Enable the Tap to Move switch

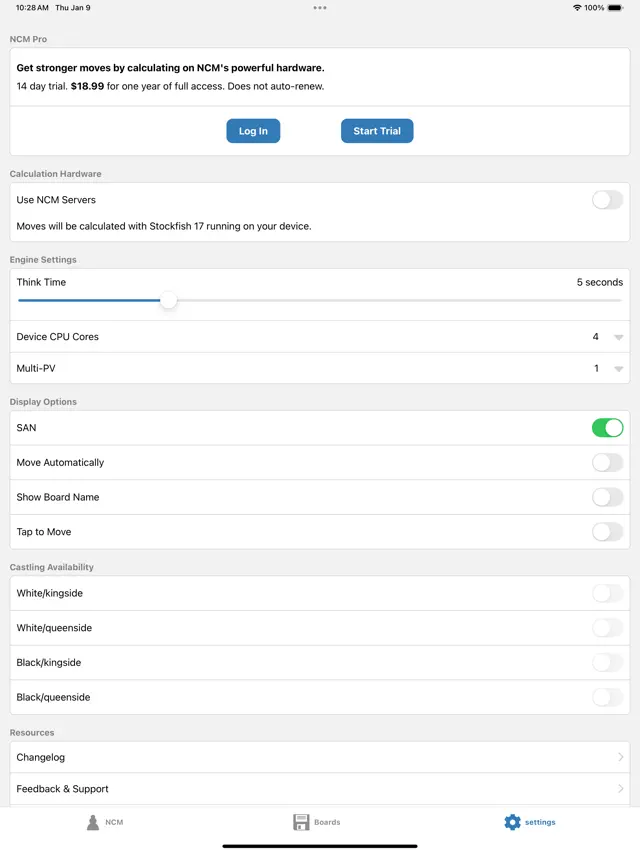(x=607, y=532)
